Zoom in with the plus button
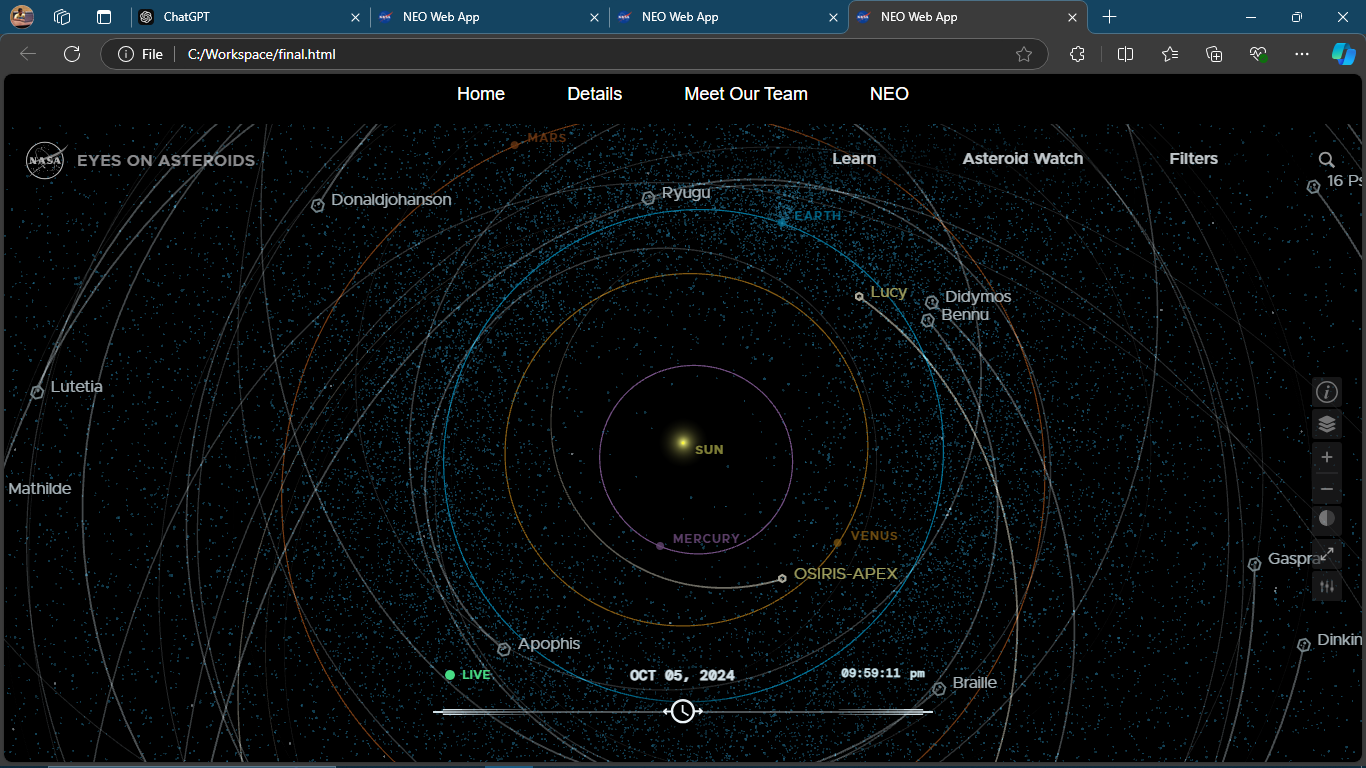This screenshot has width=1366, height=768. click(x=1327, y=457)
